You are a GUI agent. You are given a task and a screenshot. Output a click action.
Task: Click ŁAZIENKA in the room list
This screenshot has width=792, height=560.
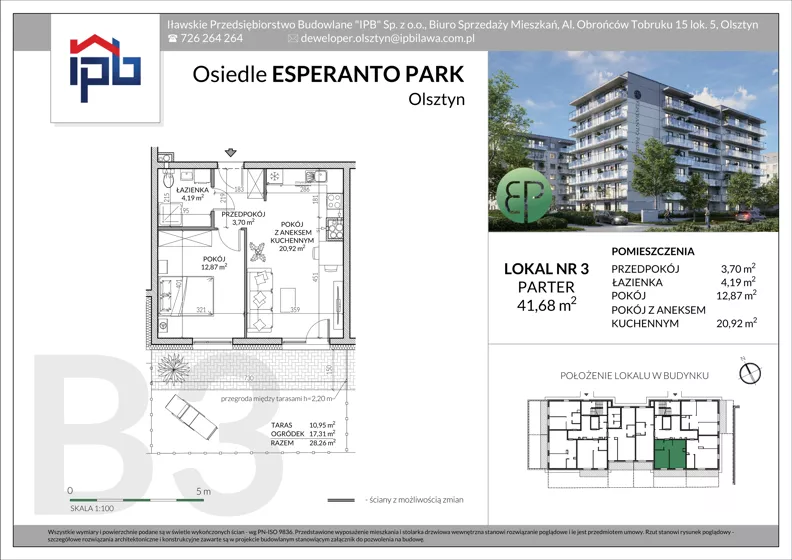tap(636, 283)
